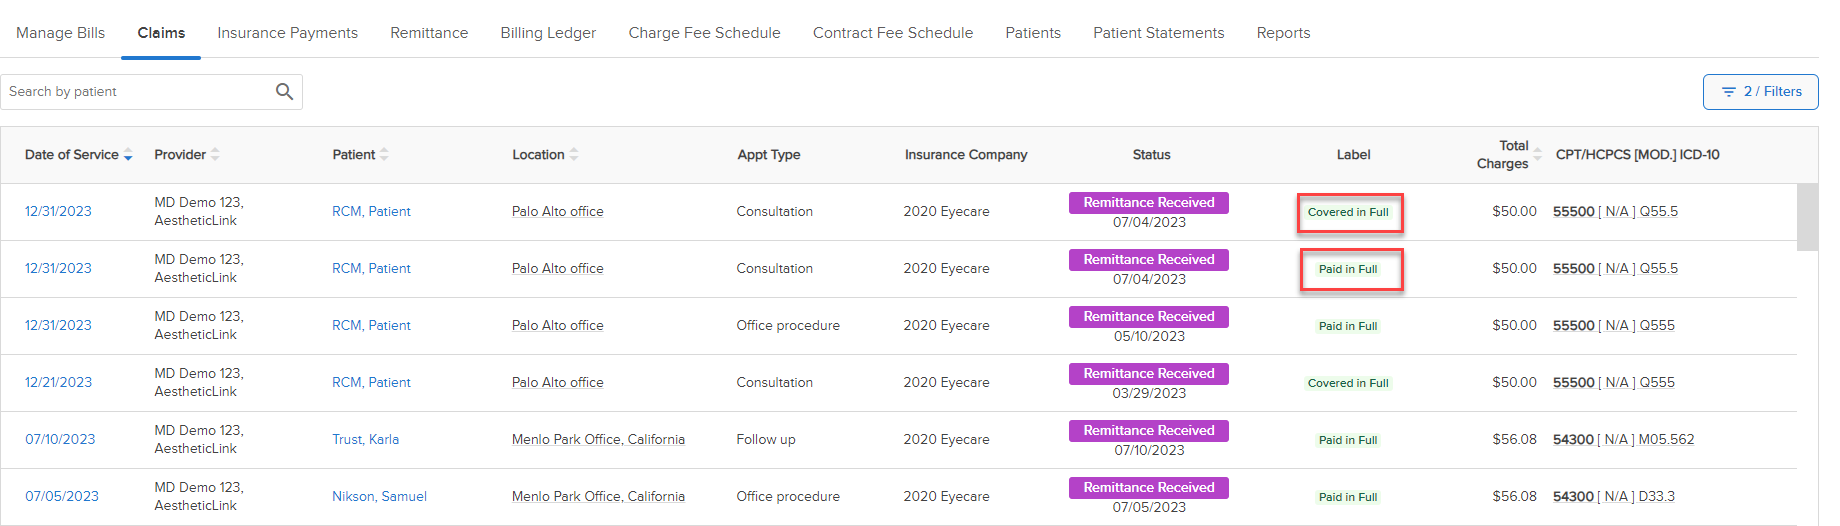Sort using the Patient column arrows
This screenshot has height=526, width=1840.
384,155
